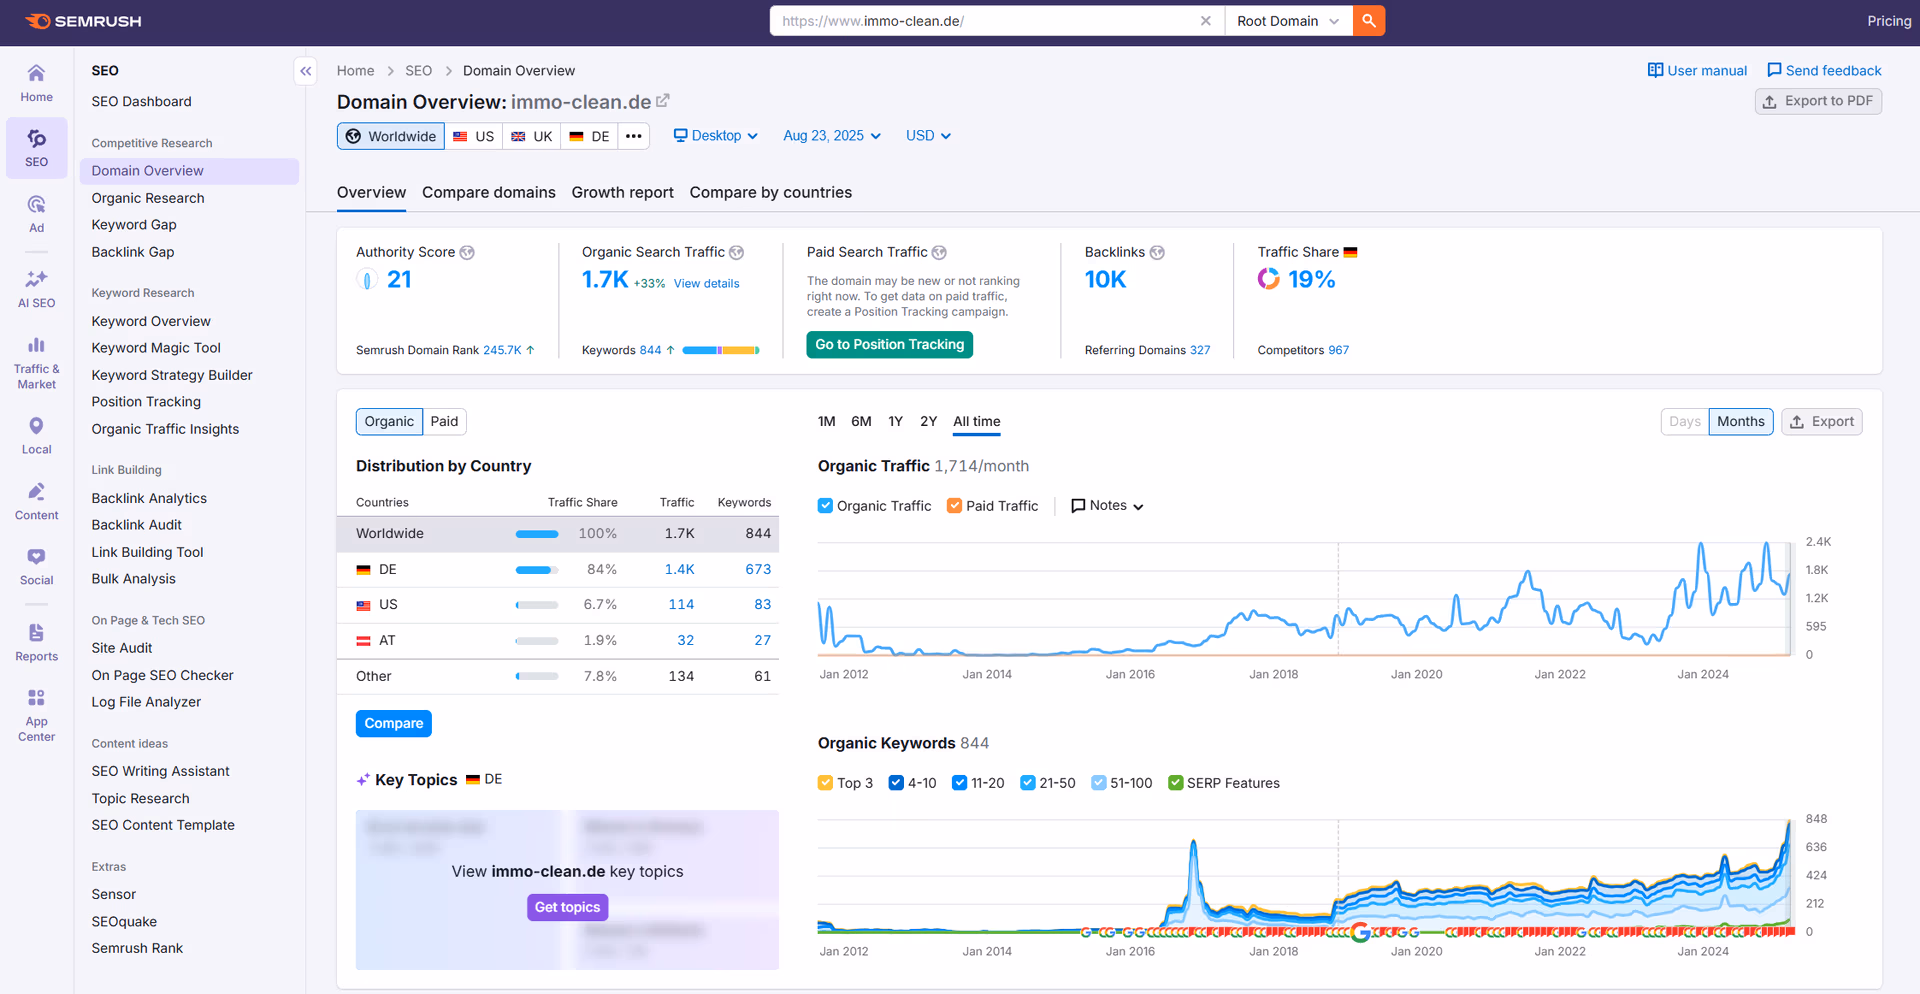
Task: Open Traffic & Market sidebar icon
Action: [36, 362]
